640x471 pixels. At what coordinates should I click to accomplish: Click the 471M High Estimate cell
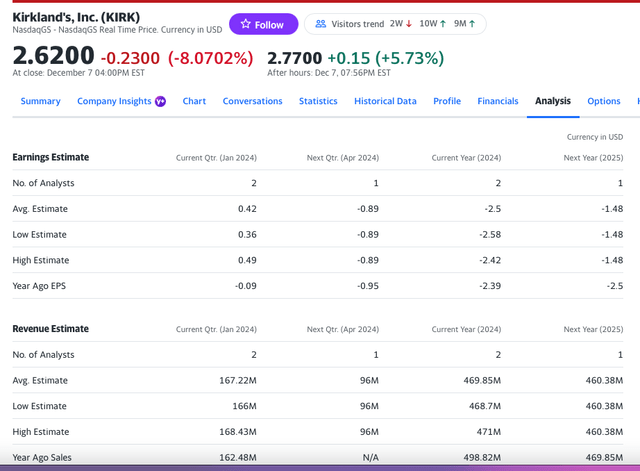click(489, 432)
